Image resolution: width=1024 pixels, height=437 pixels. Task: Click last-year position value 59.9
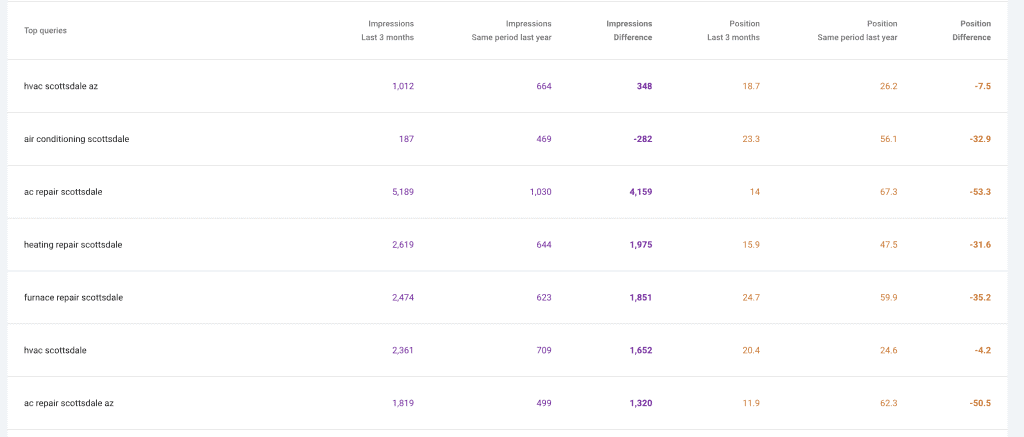click(x=889, y=298)
